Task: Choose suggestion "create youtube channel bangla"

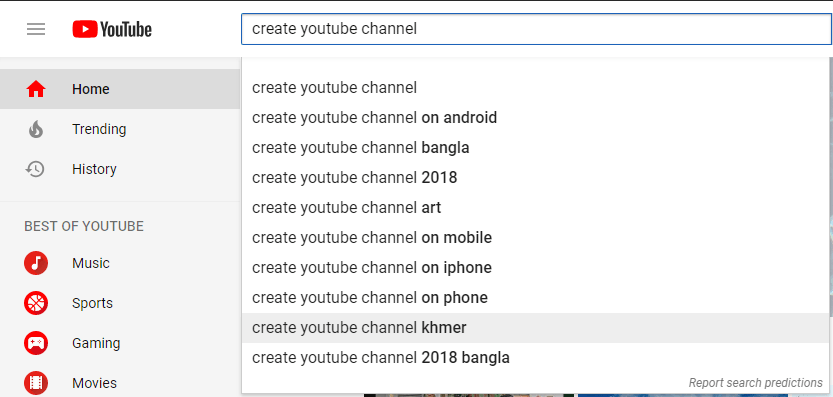Action: (536, 147)
